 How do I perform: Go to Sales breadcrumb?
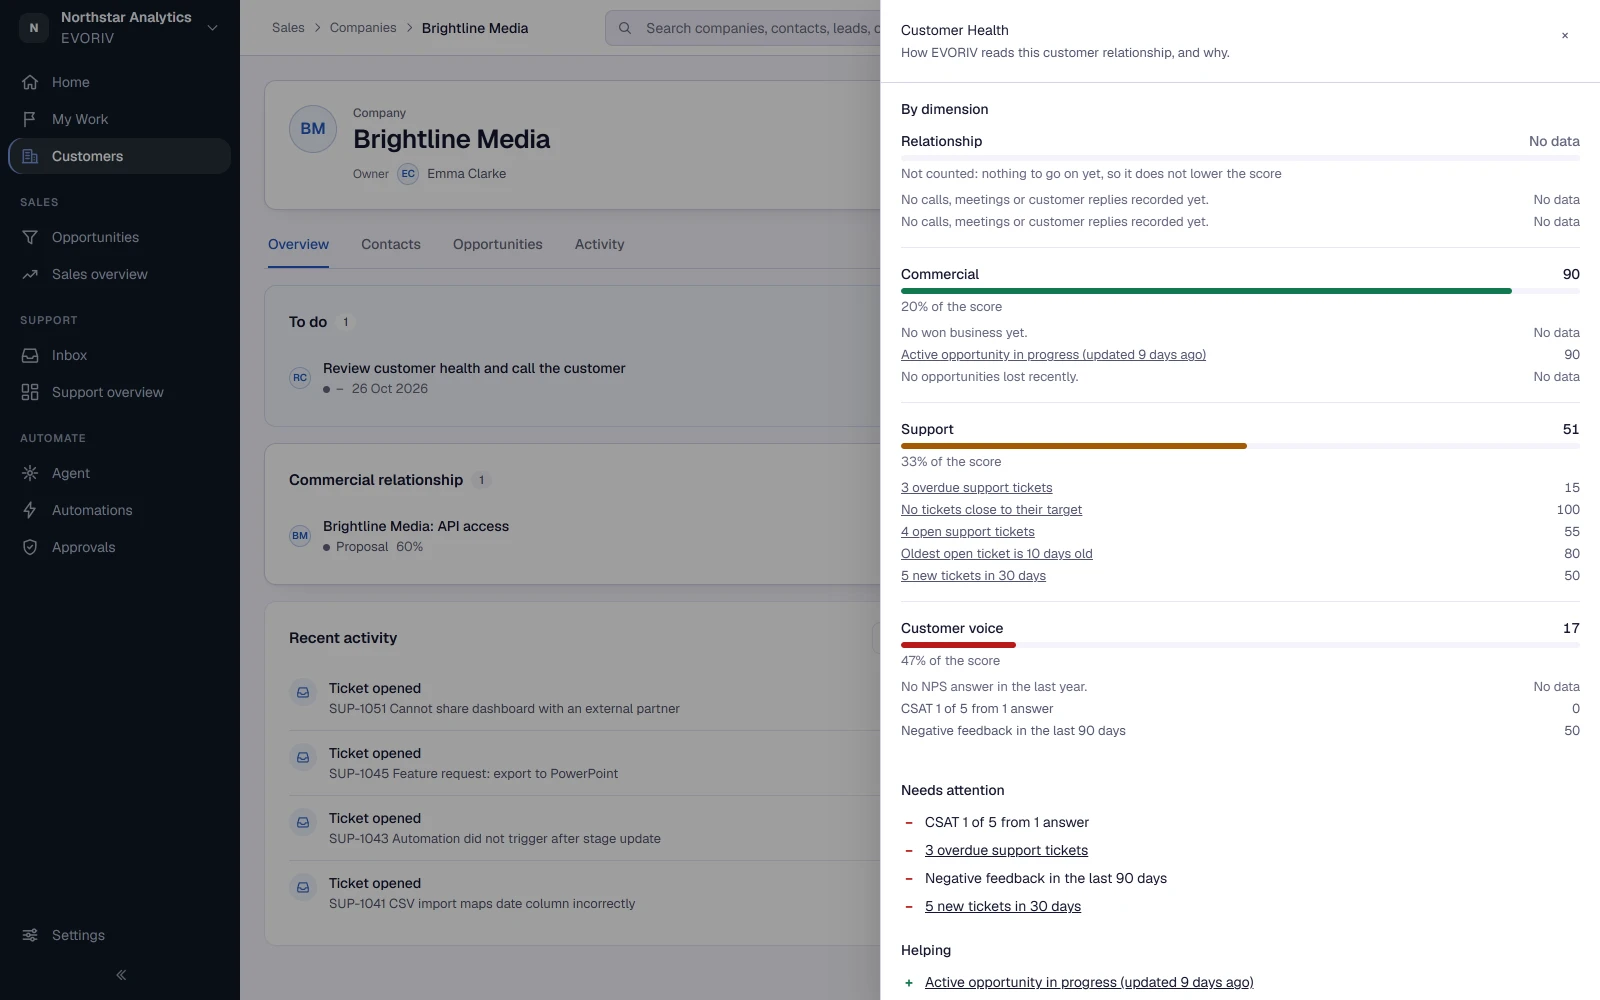pyautogui.click(x=288, y=28)
